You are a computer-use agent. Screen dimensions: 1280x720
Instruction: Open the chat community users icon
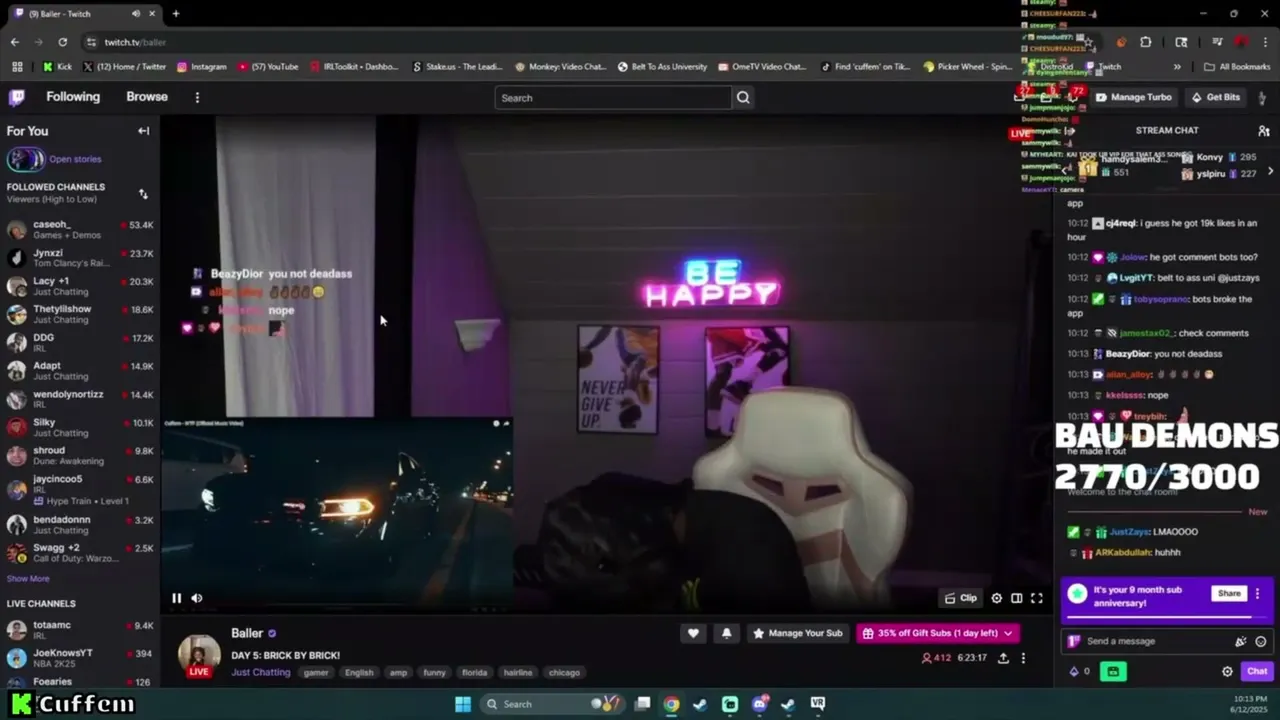(1264, 131)
